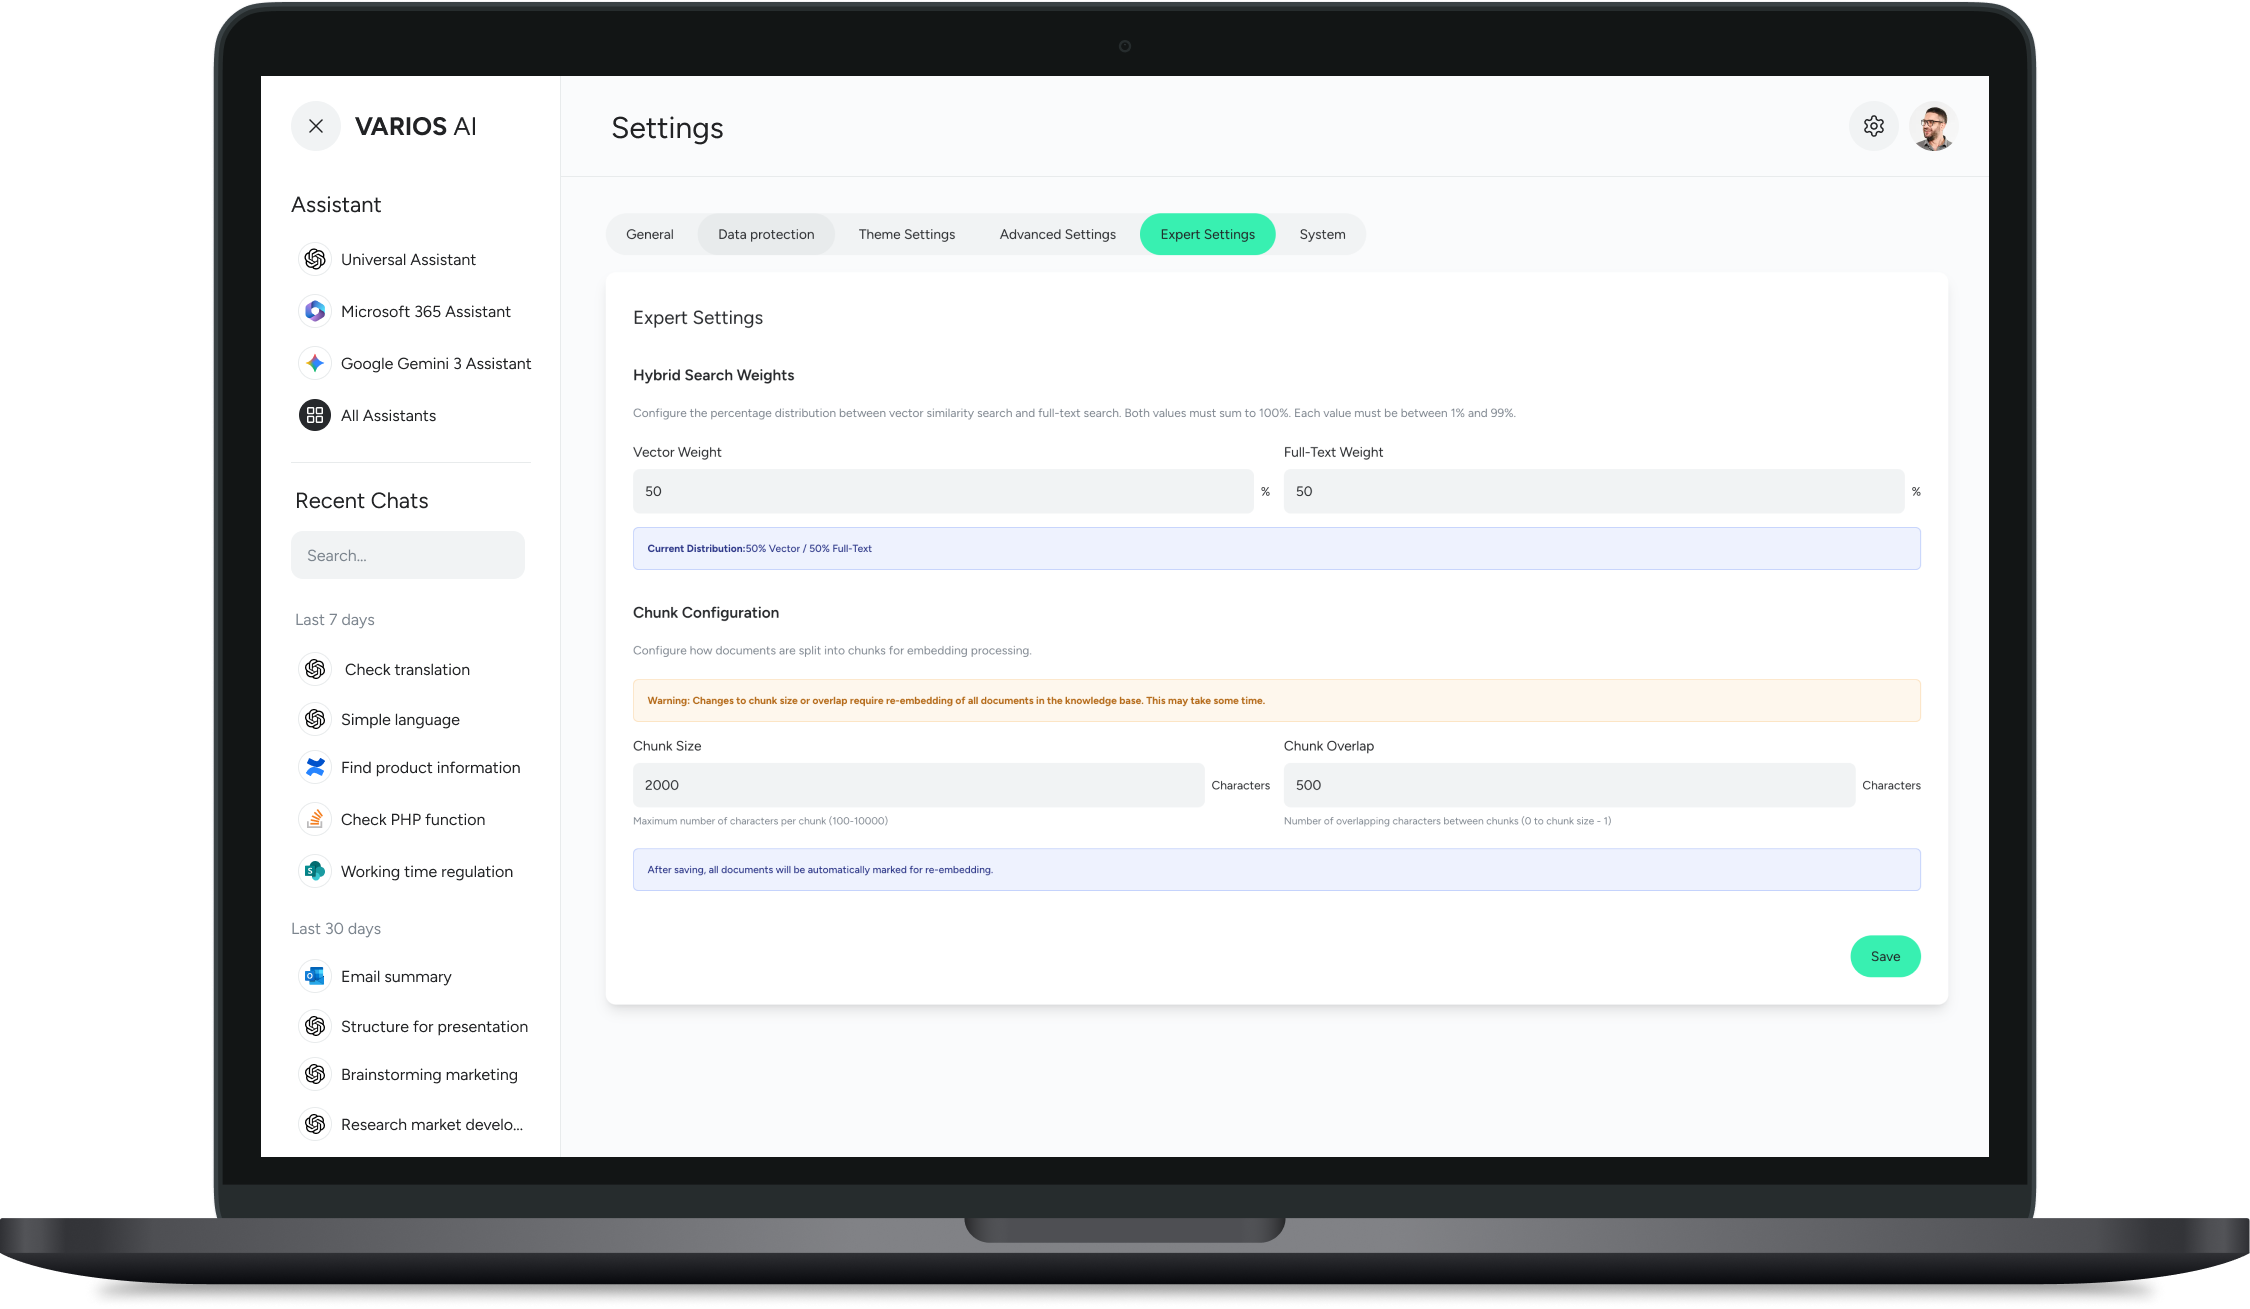This screenshot has width=2250, height=1309.
Task: Switch to the Data protection tab
Action: [x=765, y=233]
